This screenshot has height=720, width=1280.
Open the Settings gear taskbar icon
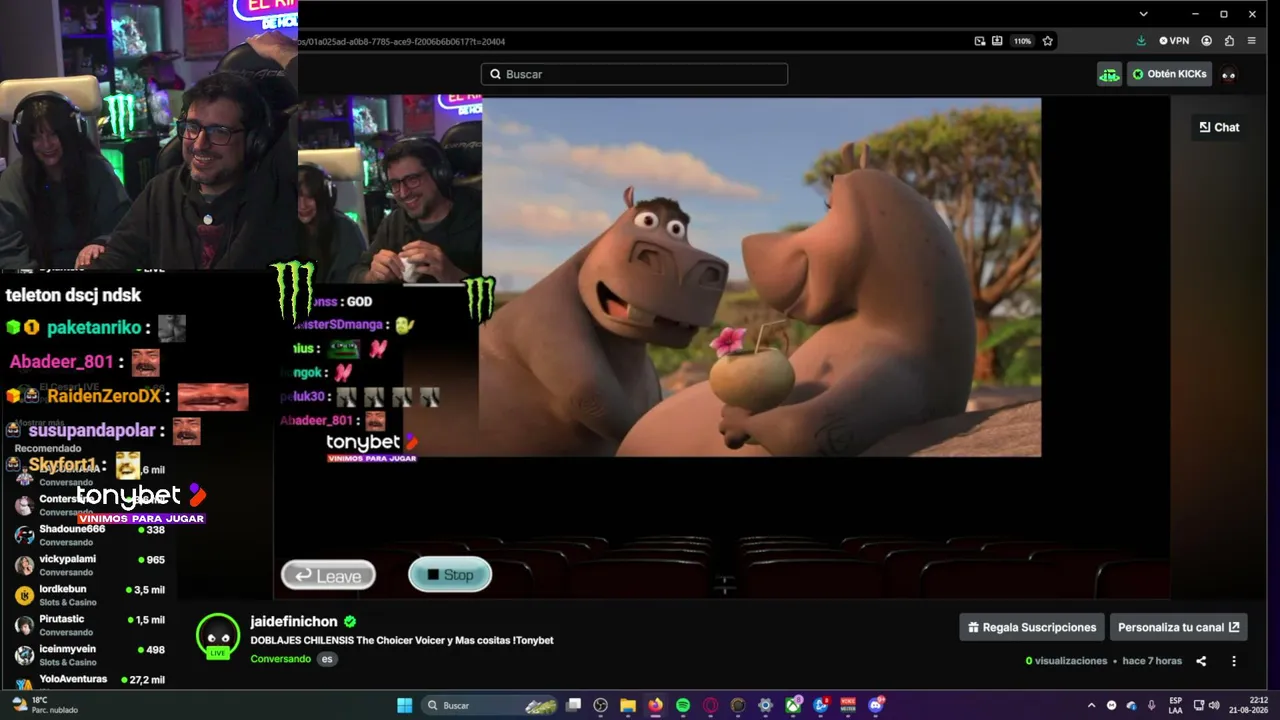click(765, 705)
